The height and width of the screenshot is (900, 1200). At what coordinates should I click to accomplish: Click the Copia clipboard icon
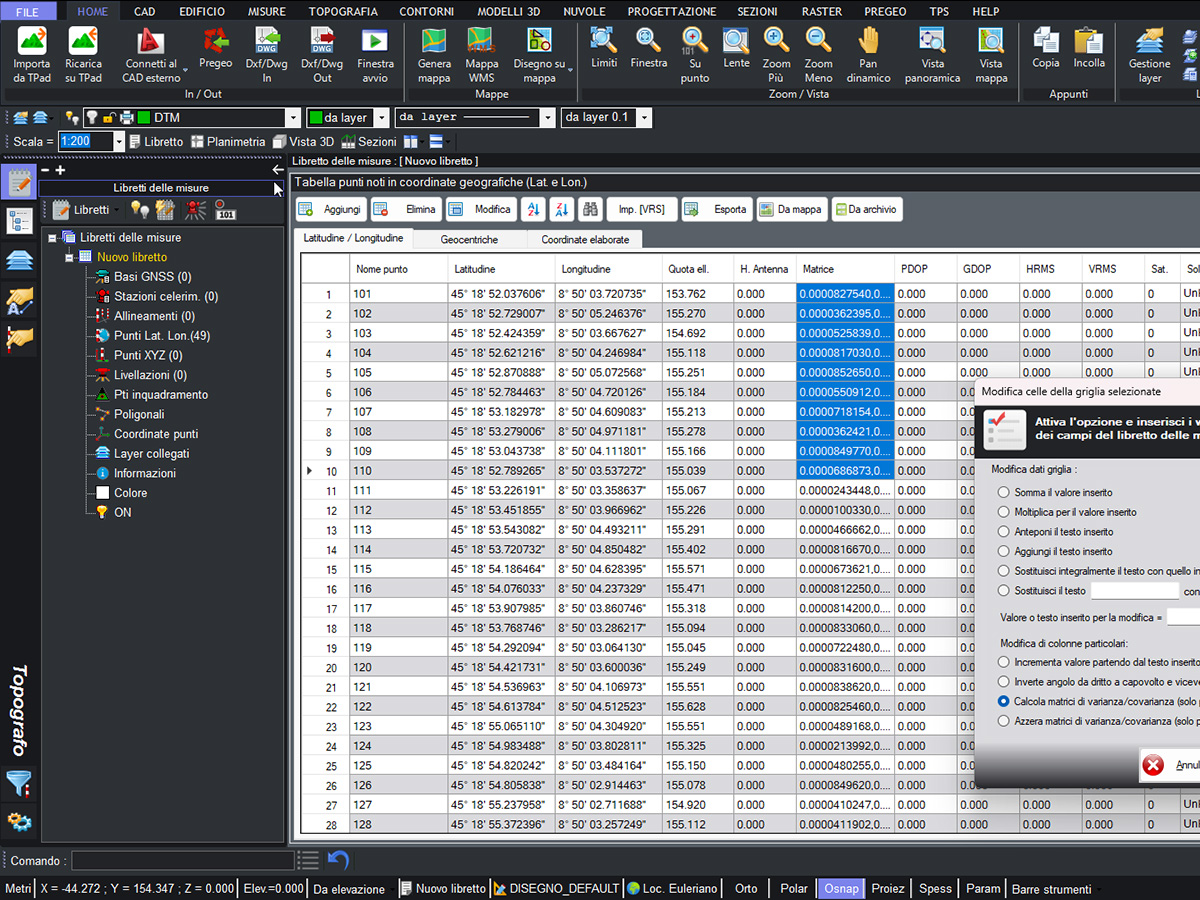(x=1046, y=48)
